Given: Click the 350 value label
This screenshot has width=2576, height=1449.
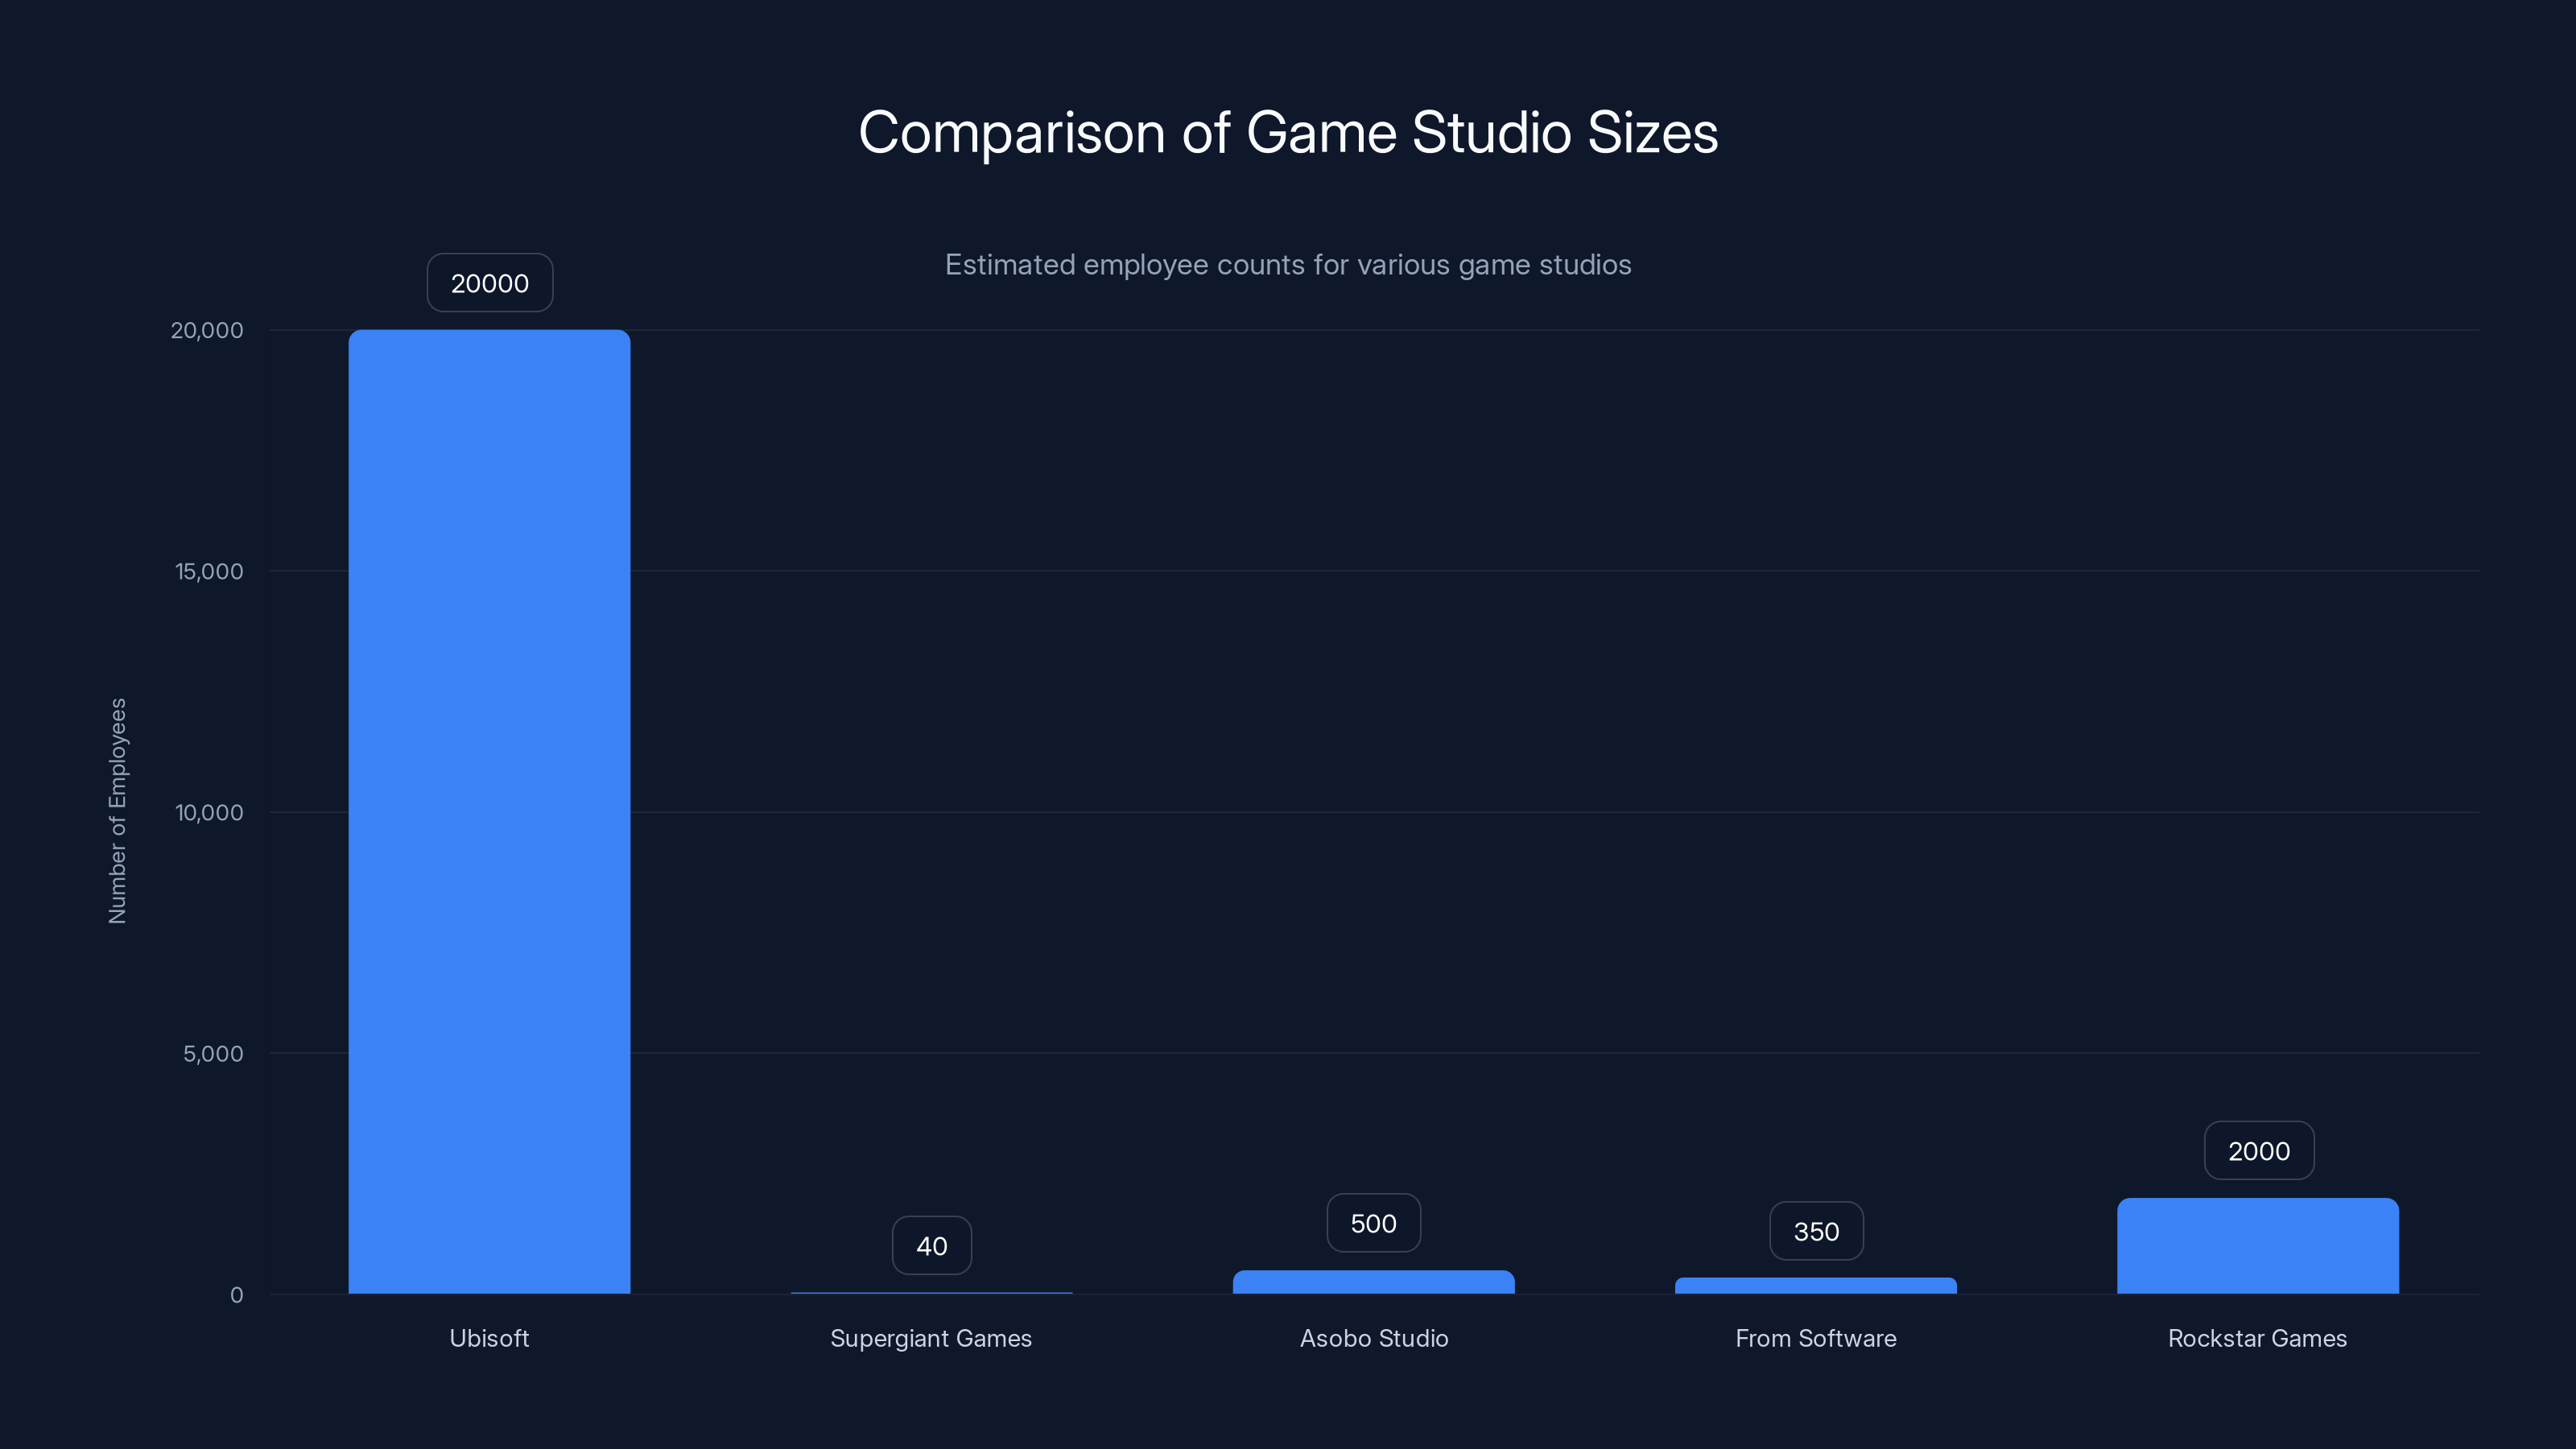Looking at the screenshot, I should pos(1815,1231).
